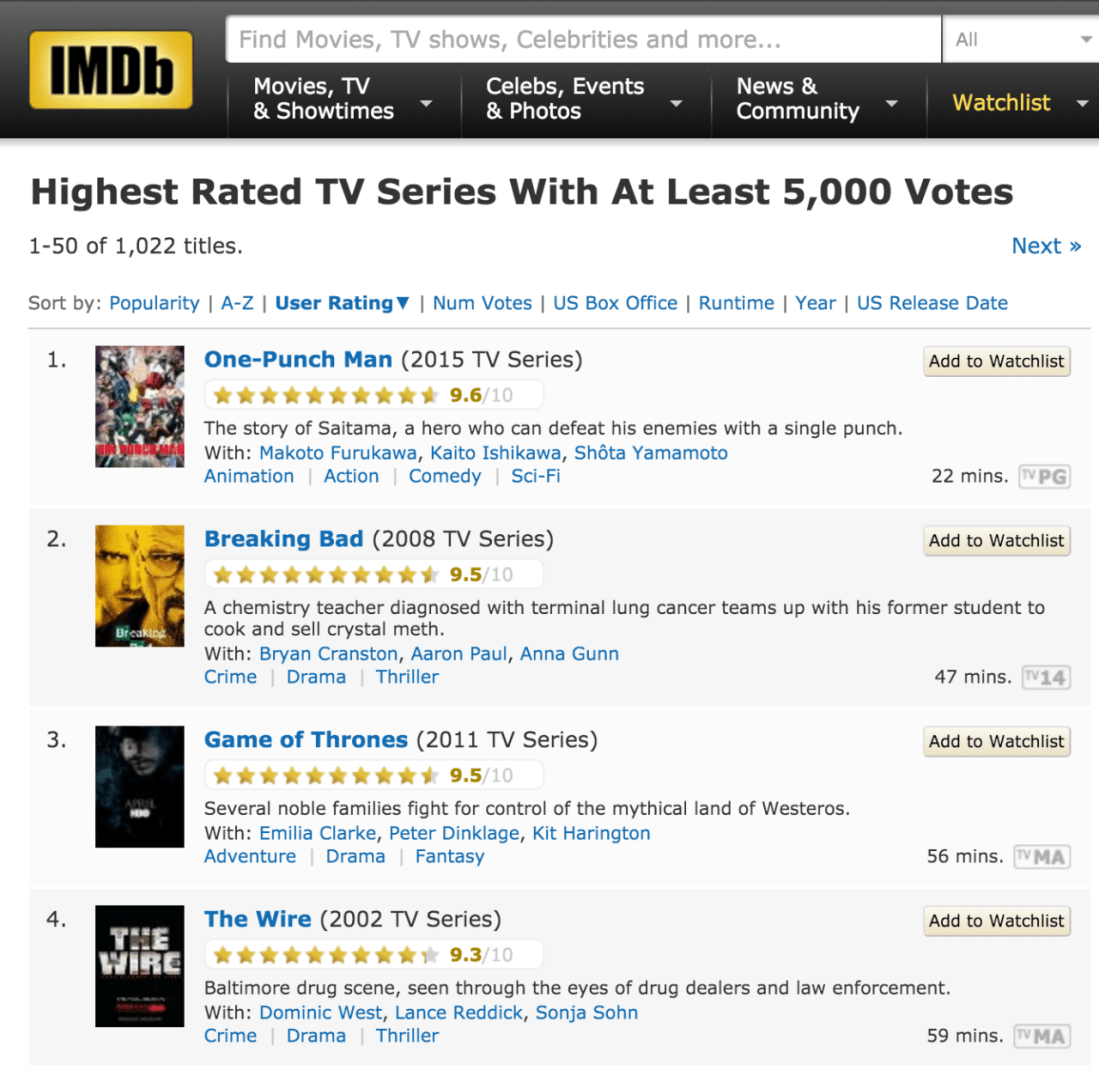Open the One-Punch Man poster thumbnail
The width and height of the screenshot is (1099, 1070).
point(140,406)
